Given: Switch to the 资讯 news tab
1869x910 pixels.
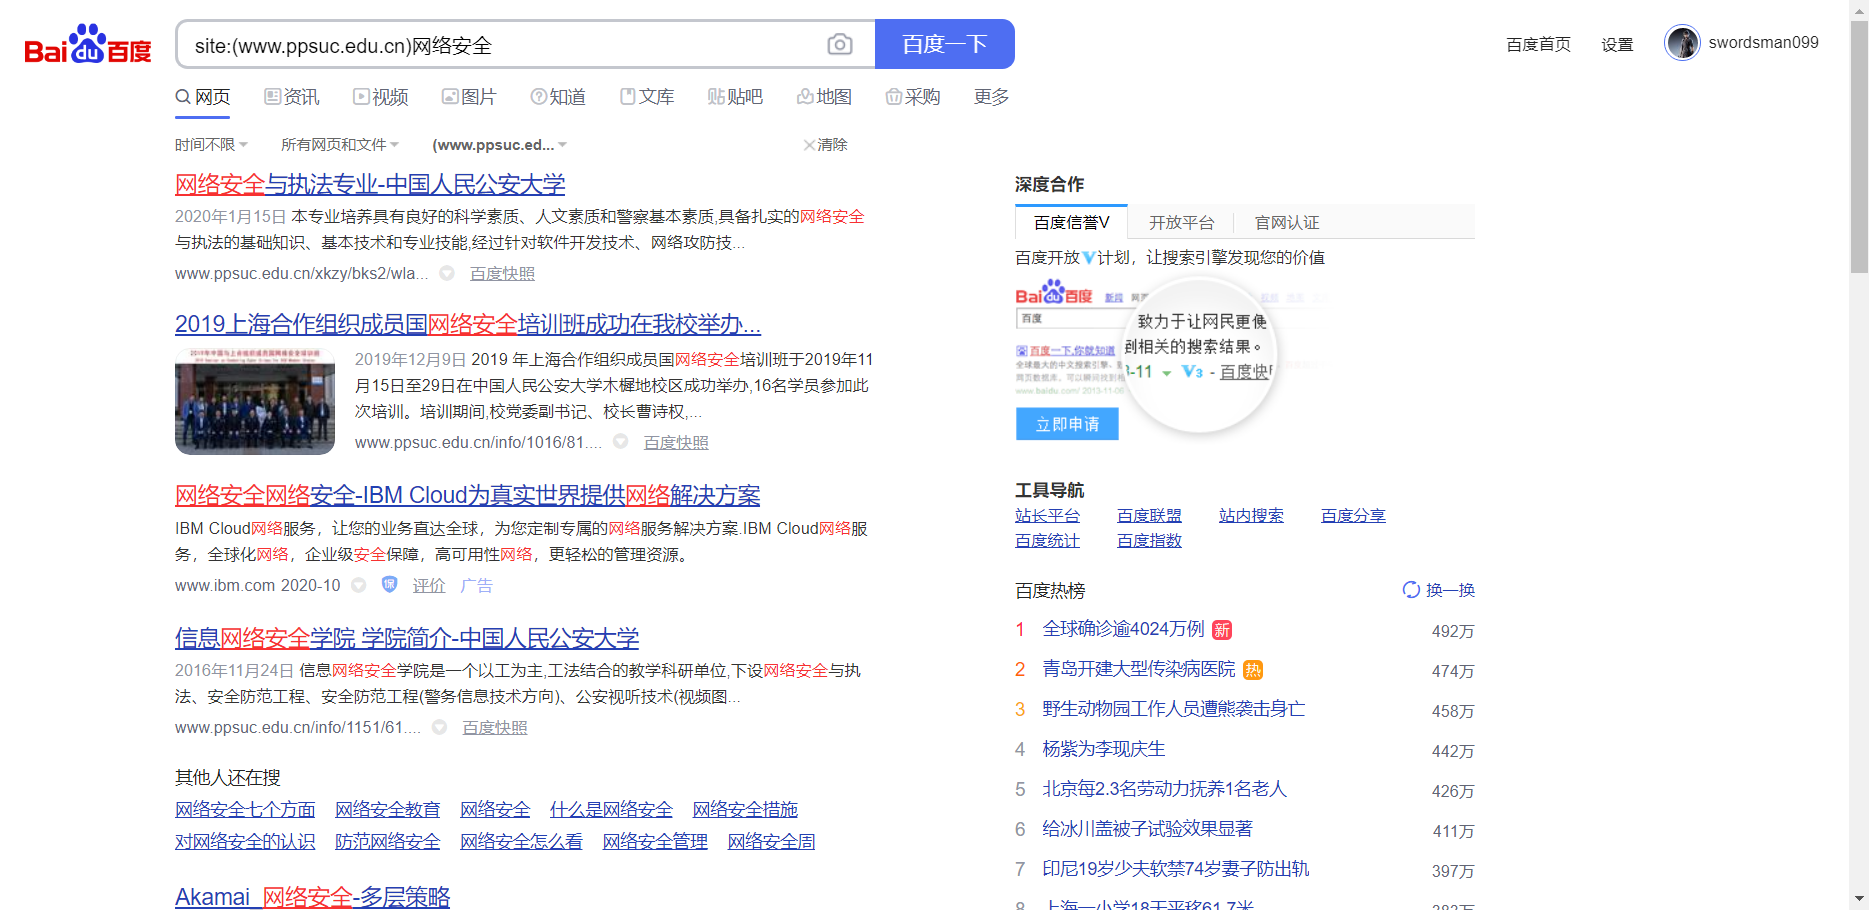Looking at the screenshot, I should pyautogui.click(x=292, y=97).
